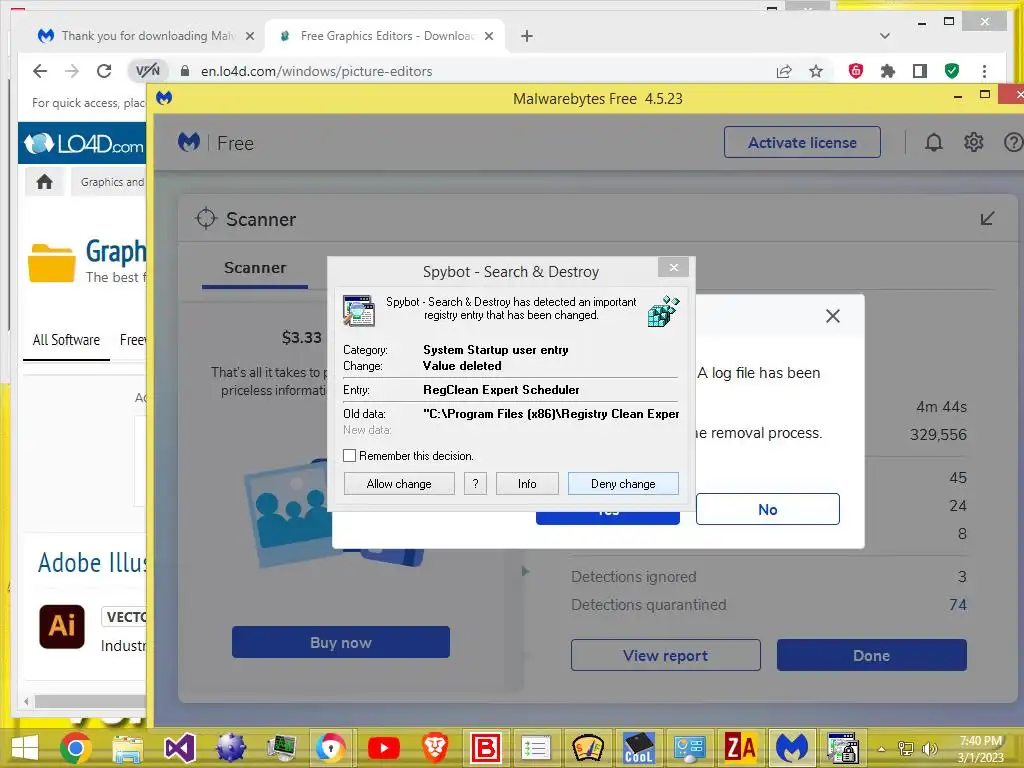The height and width of the screenshot is (768, 1024).
Task: Click Detections quarantined value 74
Action: tap(957, 605)
